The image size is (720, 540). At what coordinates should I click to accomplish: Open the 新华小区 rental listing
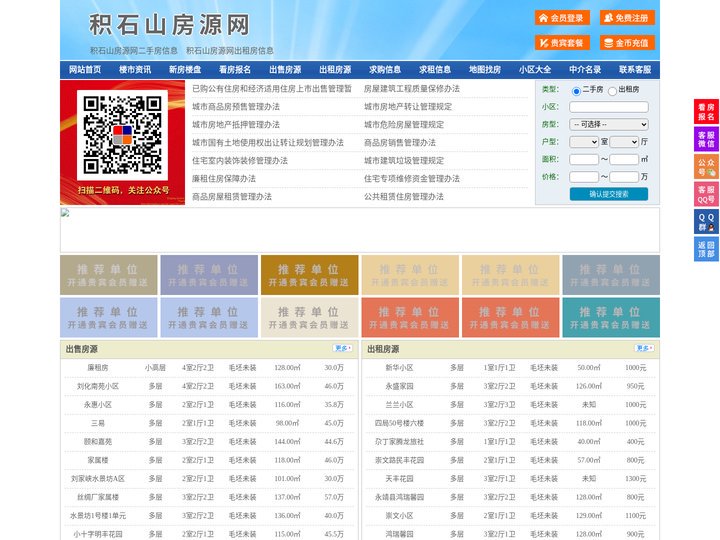point(399,368)
